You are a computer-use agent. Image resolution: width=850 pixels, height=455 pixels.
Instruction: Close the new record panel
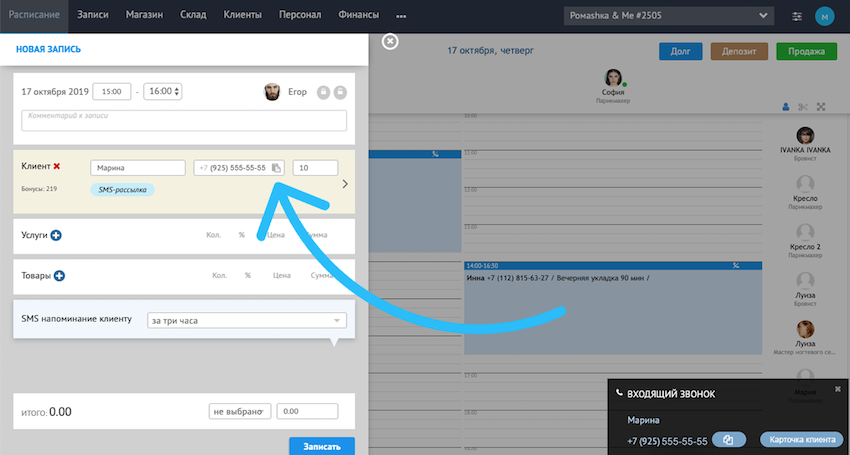tap(390, 41)
